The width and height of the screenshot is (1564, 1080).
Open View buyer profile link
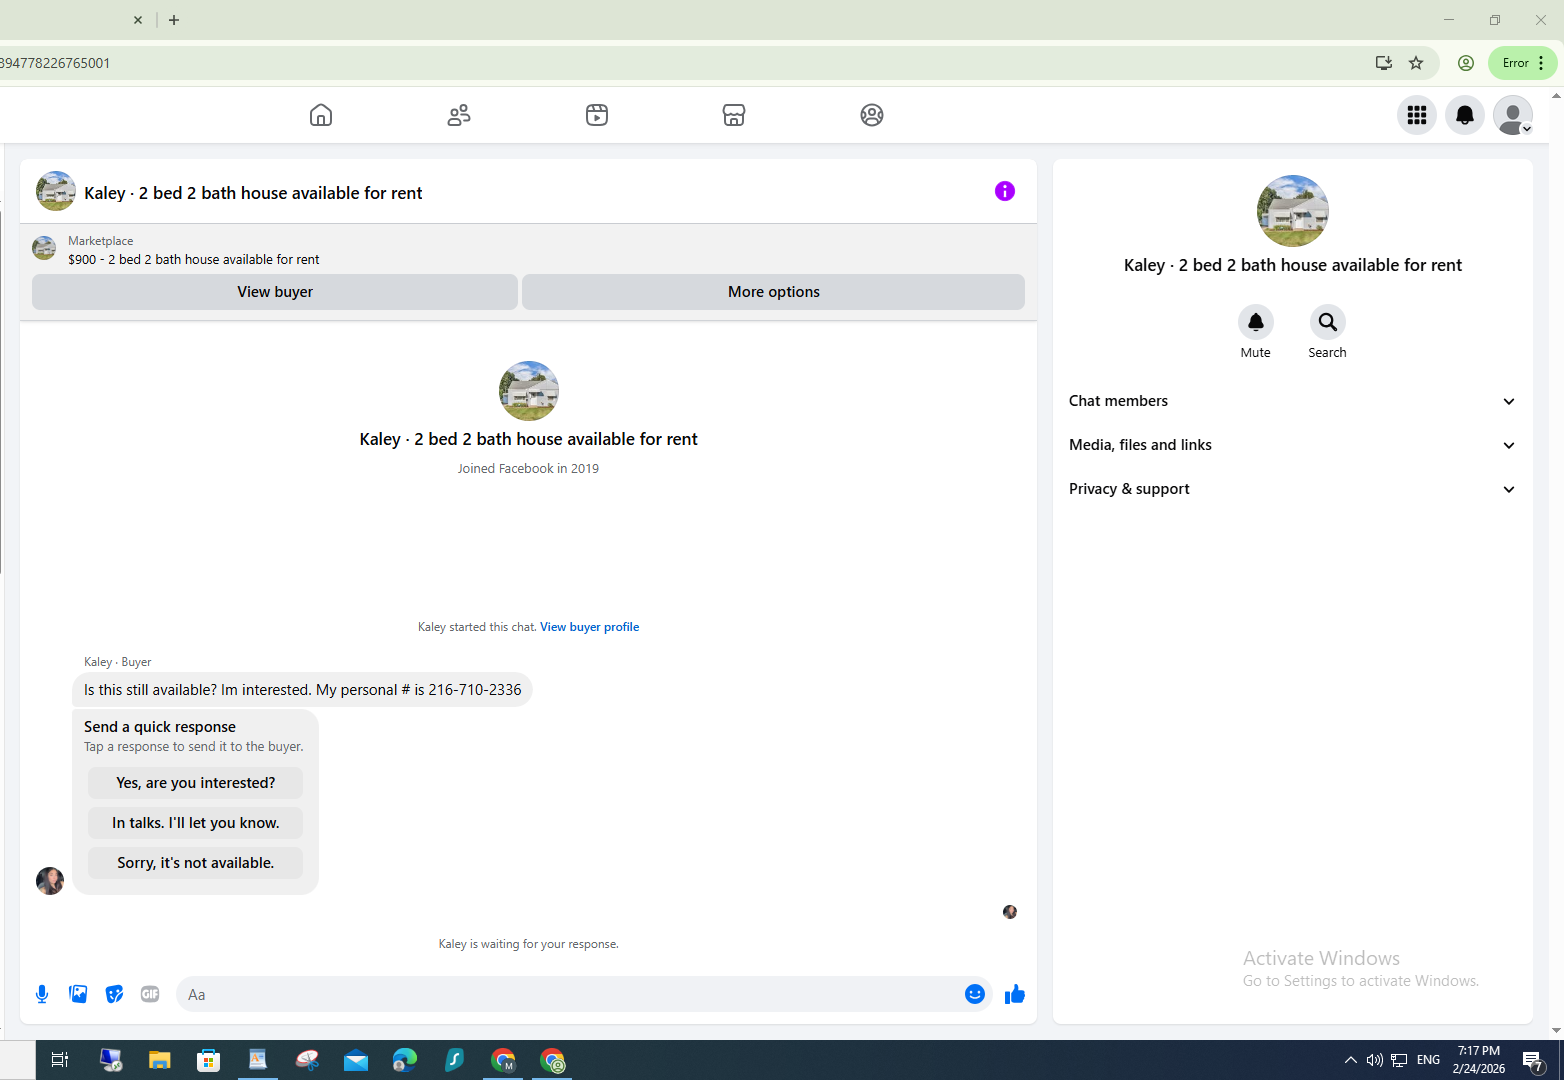[590, 627]
